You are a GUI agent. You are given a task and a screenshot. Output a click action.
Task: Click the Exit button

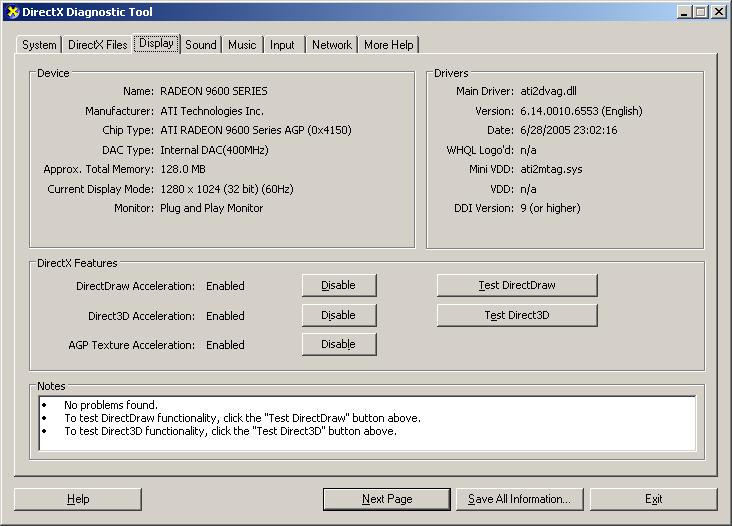click(x=653, y=499)
